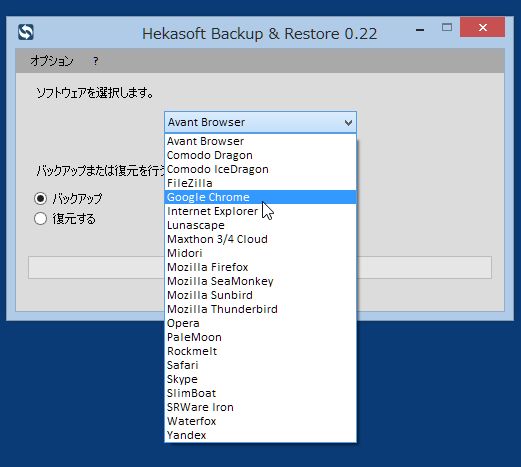This screenshot has height=467, width=521.
Task: Choose Mozilla Firefox from the list
Action: (260, 267)
